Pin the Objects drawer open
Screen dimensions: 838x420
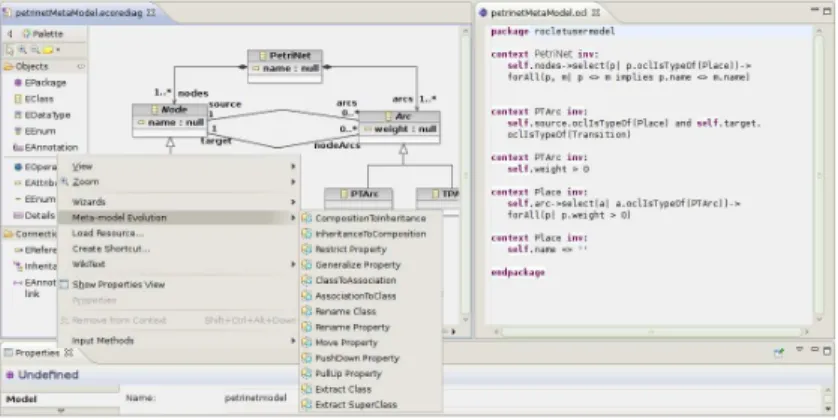pos(81,66)
